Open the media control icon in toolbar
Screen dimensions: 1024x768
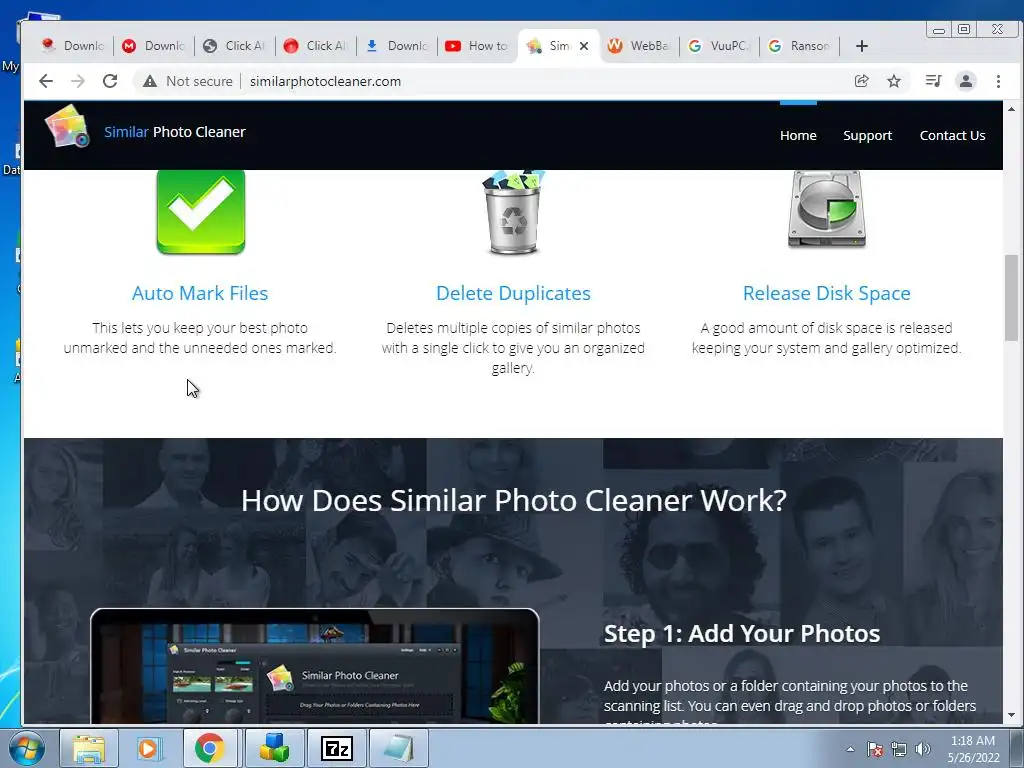933,81
